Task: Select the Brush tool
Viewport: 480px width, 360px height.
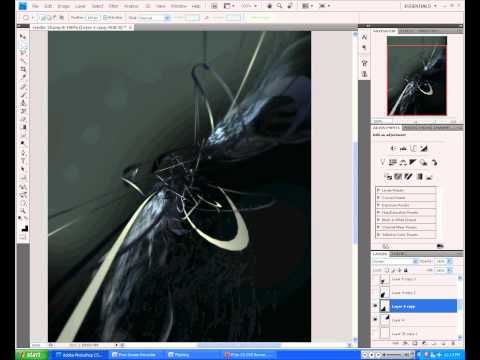Action: pyautogui.click(x=23, y=94)
